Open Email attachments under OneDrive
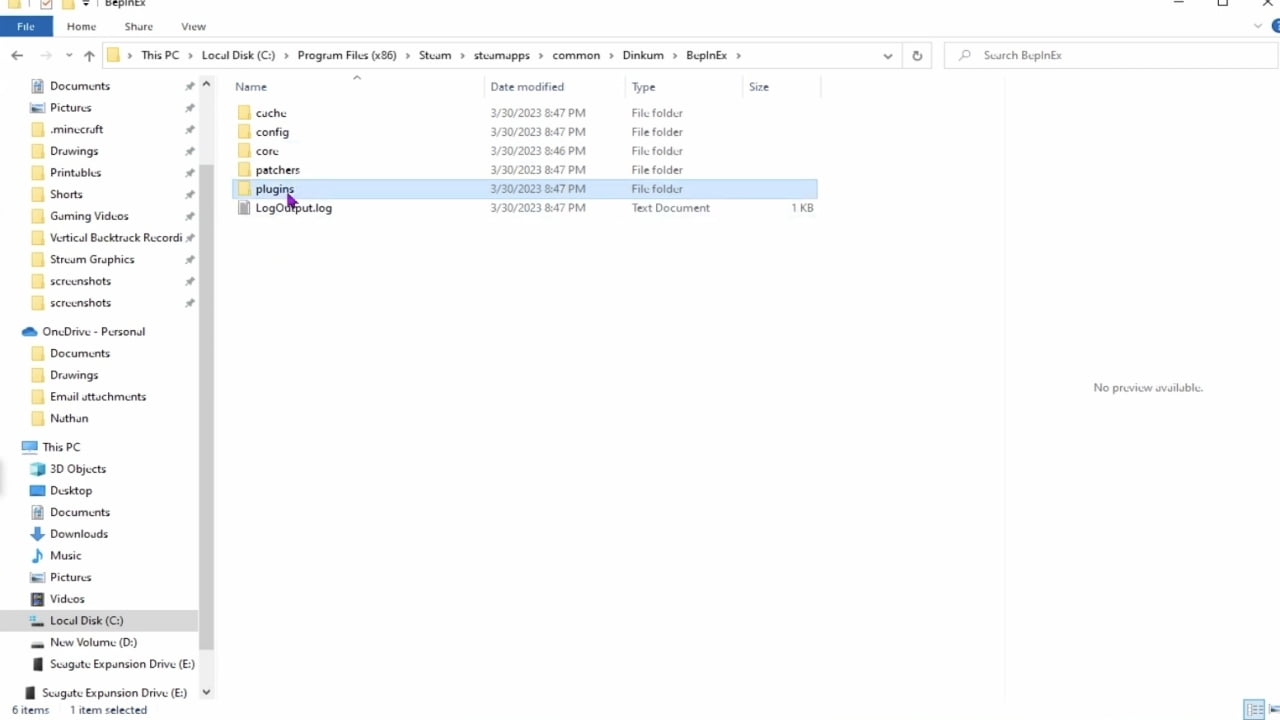 coord(98,397)
